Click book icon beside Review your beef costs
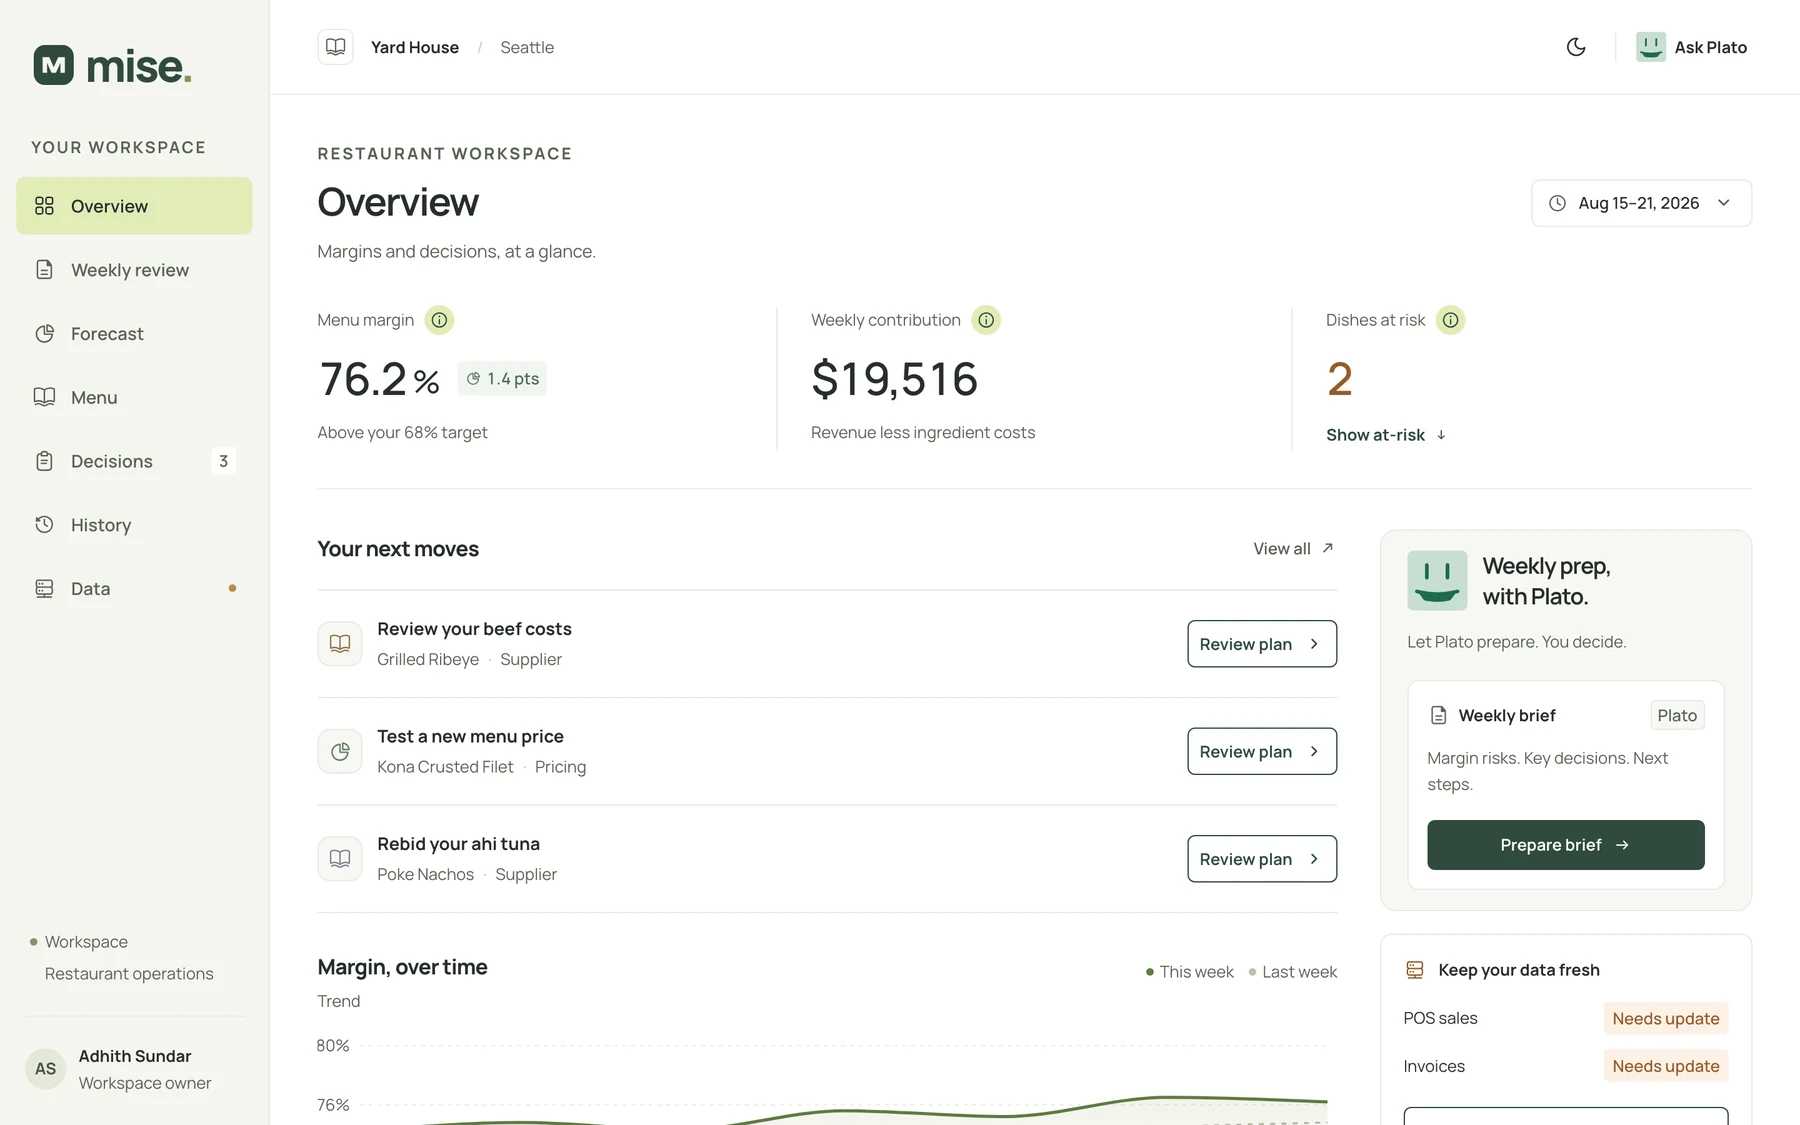1800x1125 pixels. pos(340,644)
